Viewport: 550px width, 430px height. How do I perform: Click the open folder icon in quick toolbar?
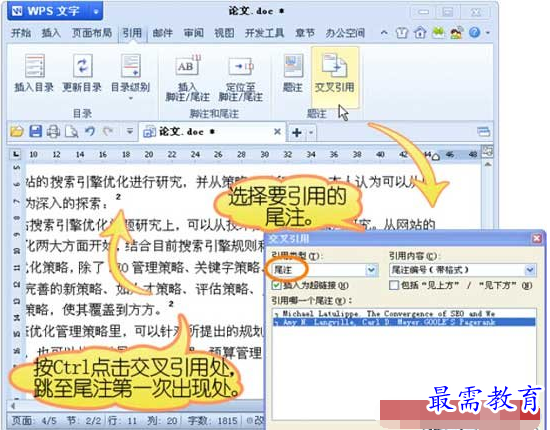point(16,132)
